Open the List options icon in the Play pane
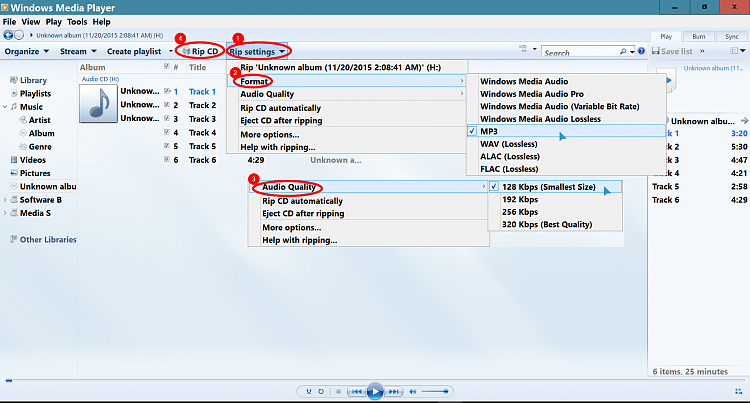The image size is (750, 403). click(x=734, y=51)
